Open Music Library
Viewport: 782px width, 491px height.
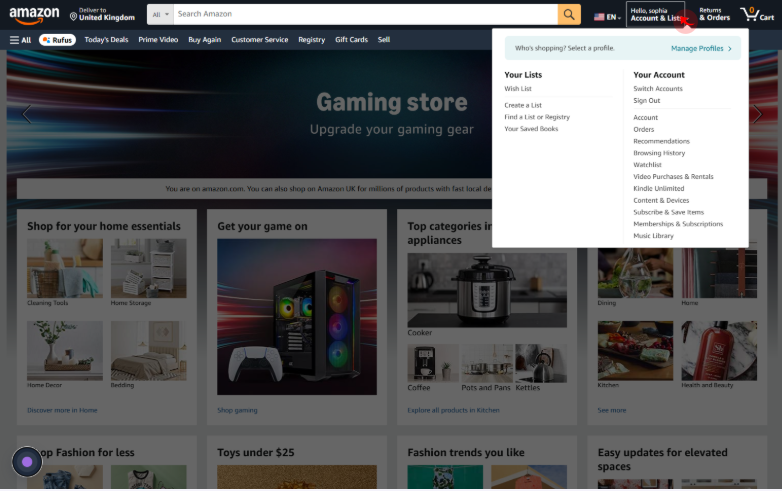(653, 236)
